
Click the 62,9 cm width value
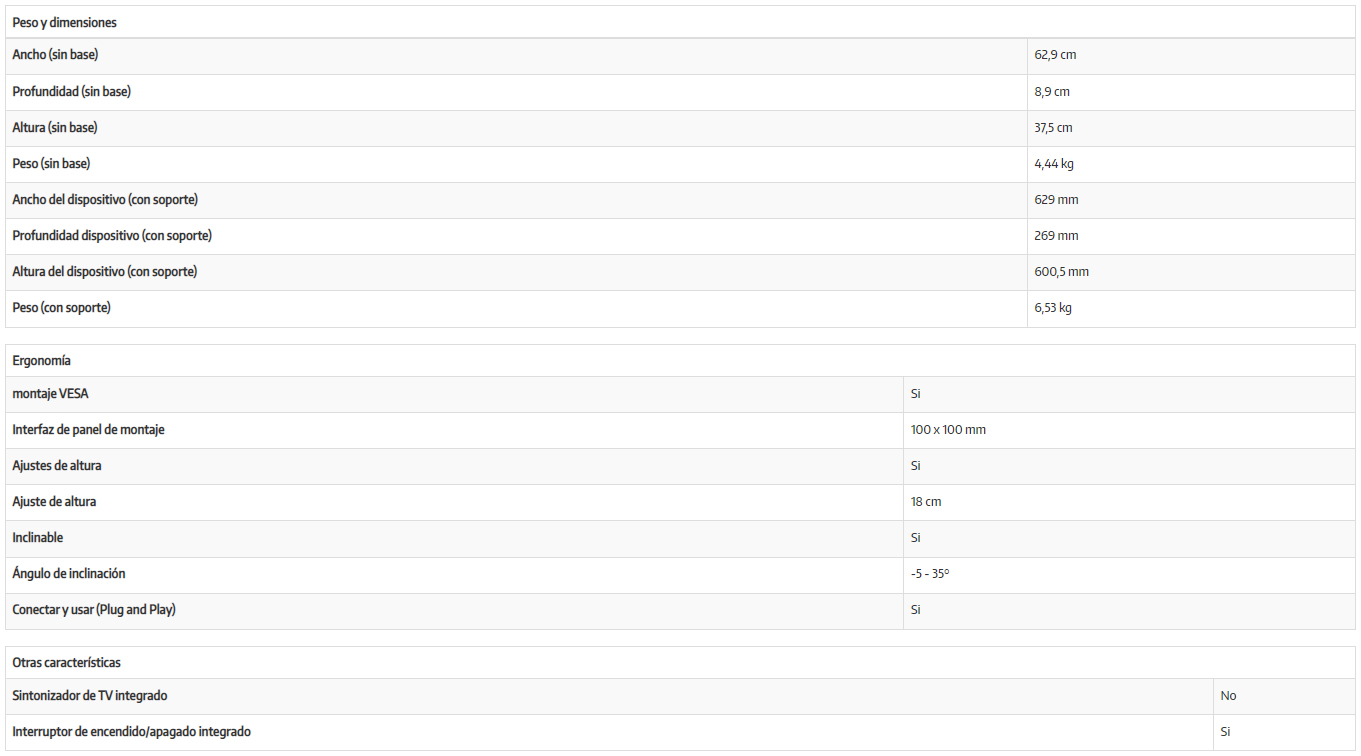click(x=1055, y=55)
